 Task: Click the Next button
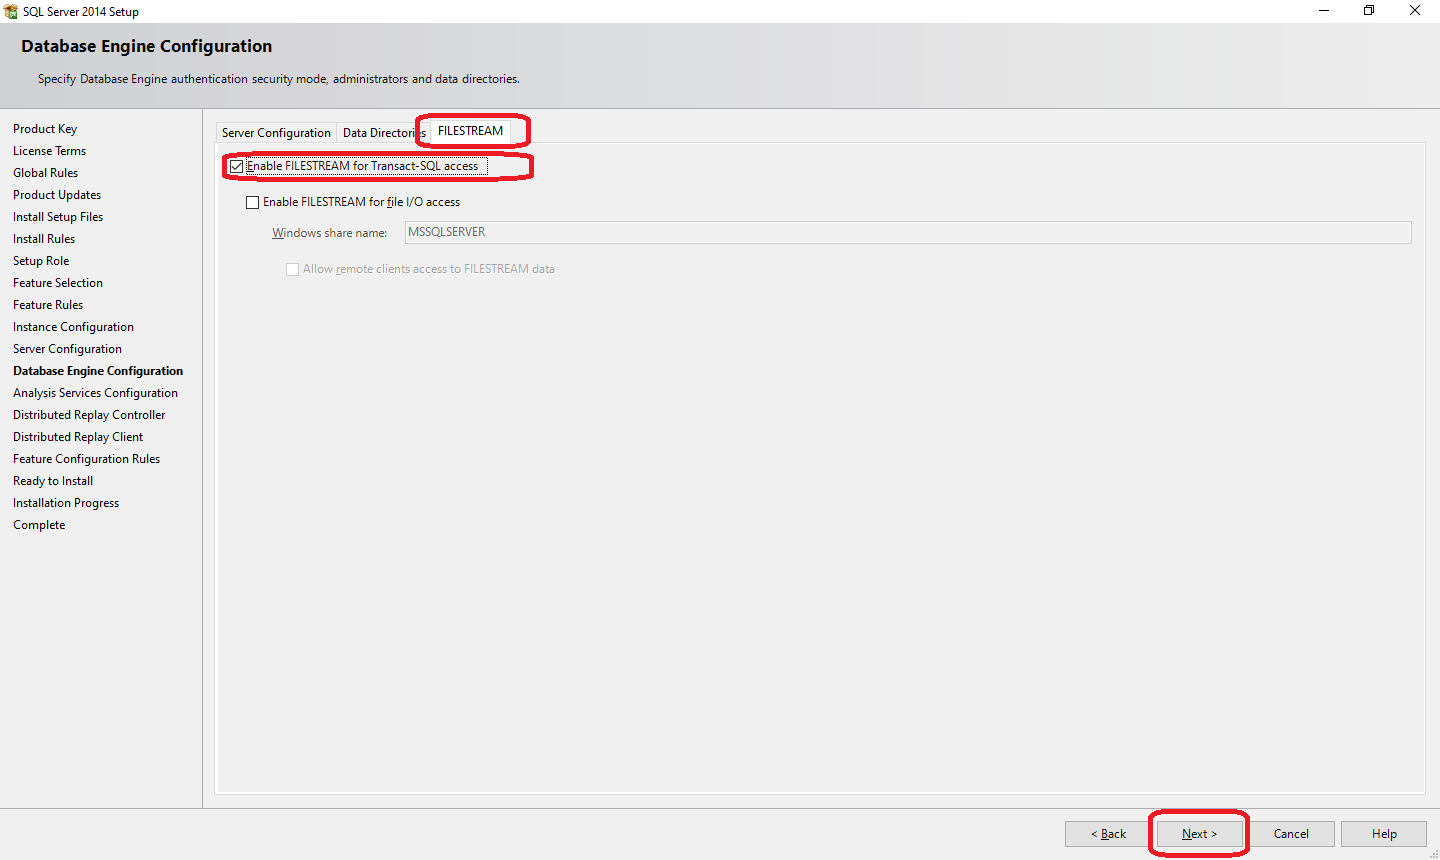click(x=1199, y=834)
